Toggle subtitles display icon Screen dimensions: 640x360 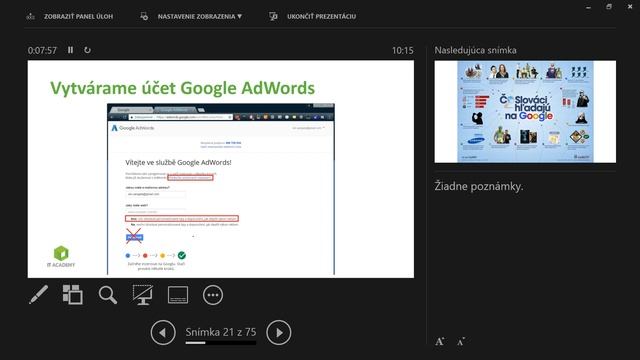178,295
